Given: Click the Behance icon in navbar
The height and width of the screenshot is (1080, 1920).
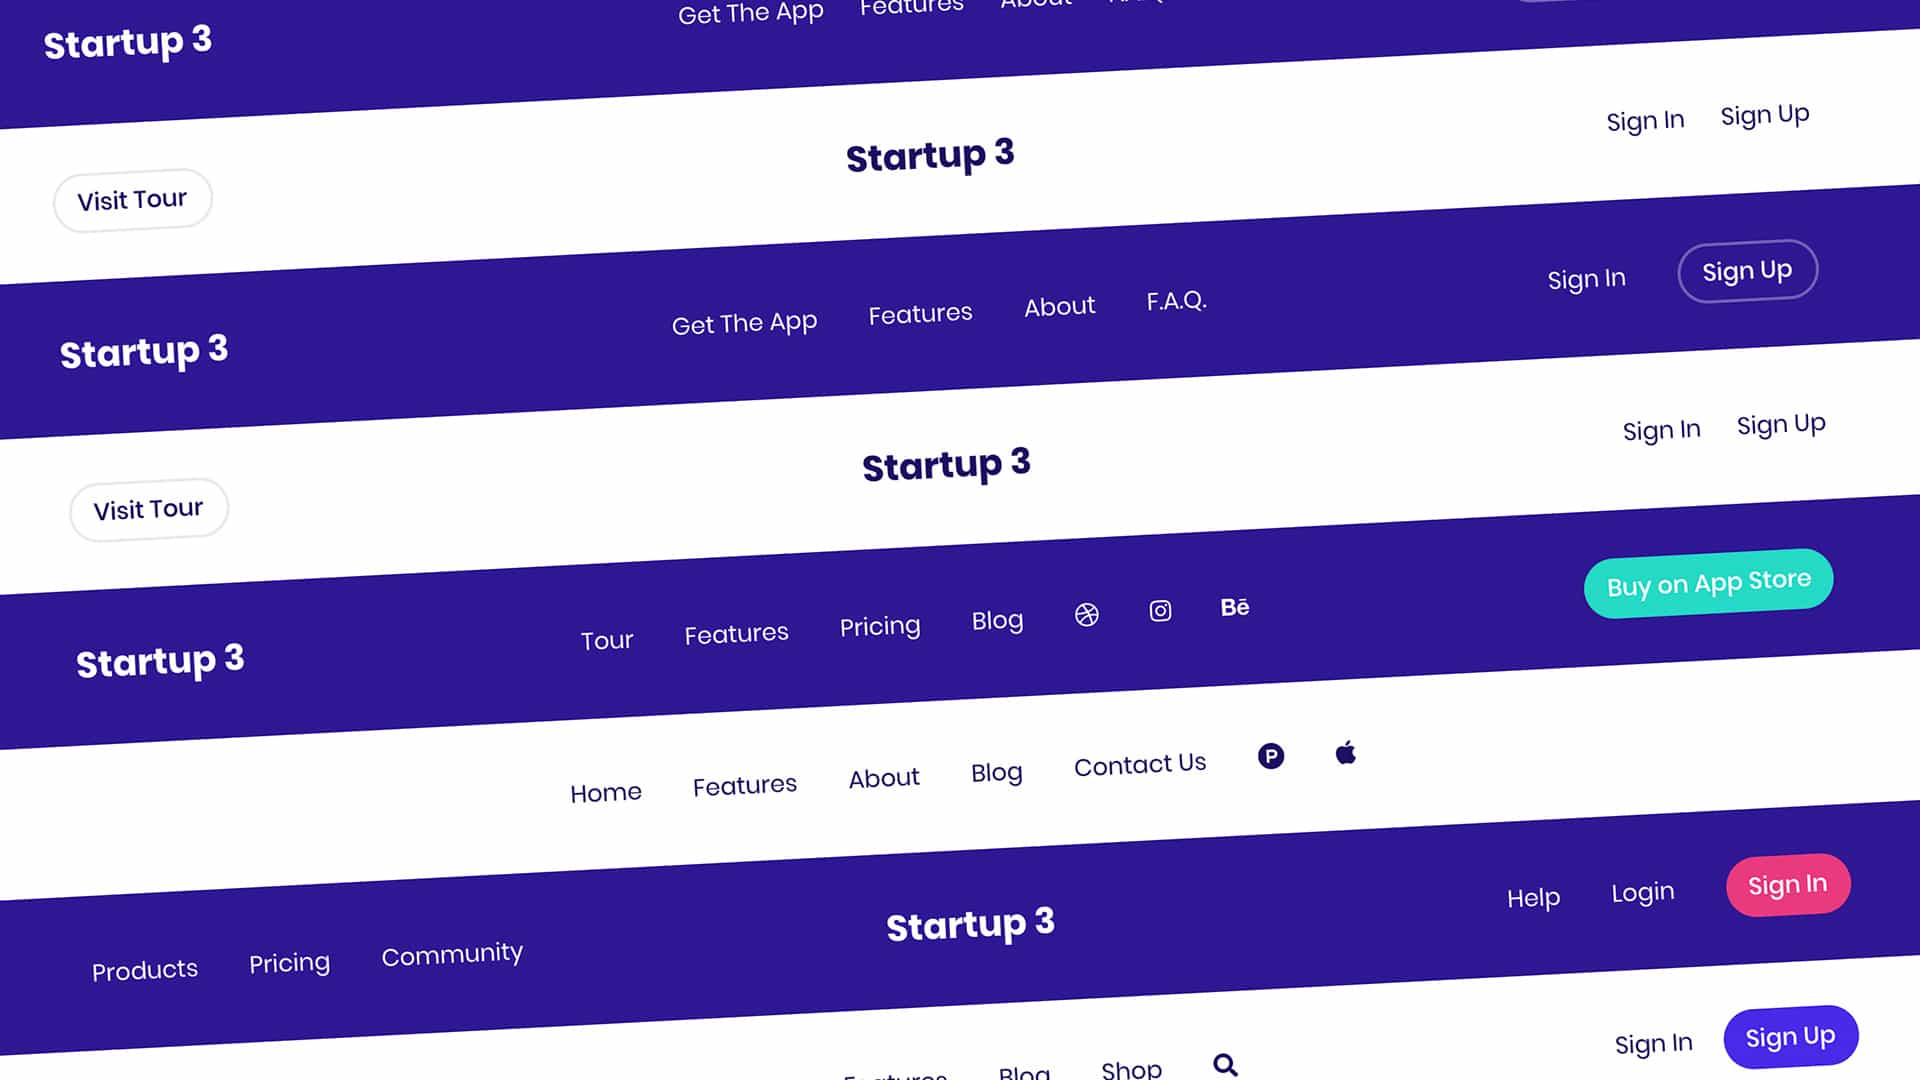Looking at the screenshot, I should 1233,607.
